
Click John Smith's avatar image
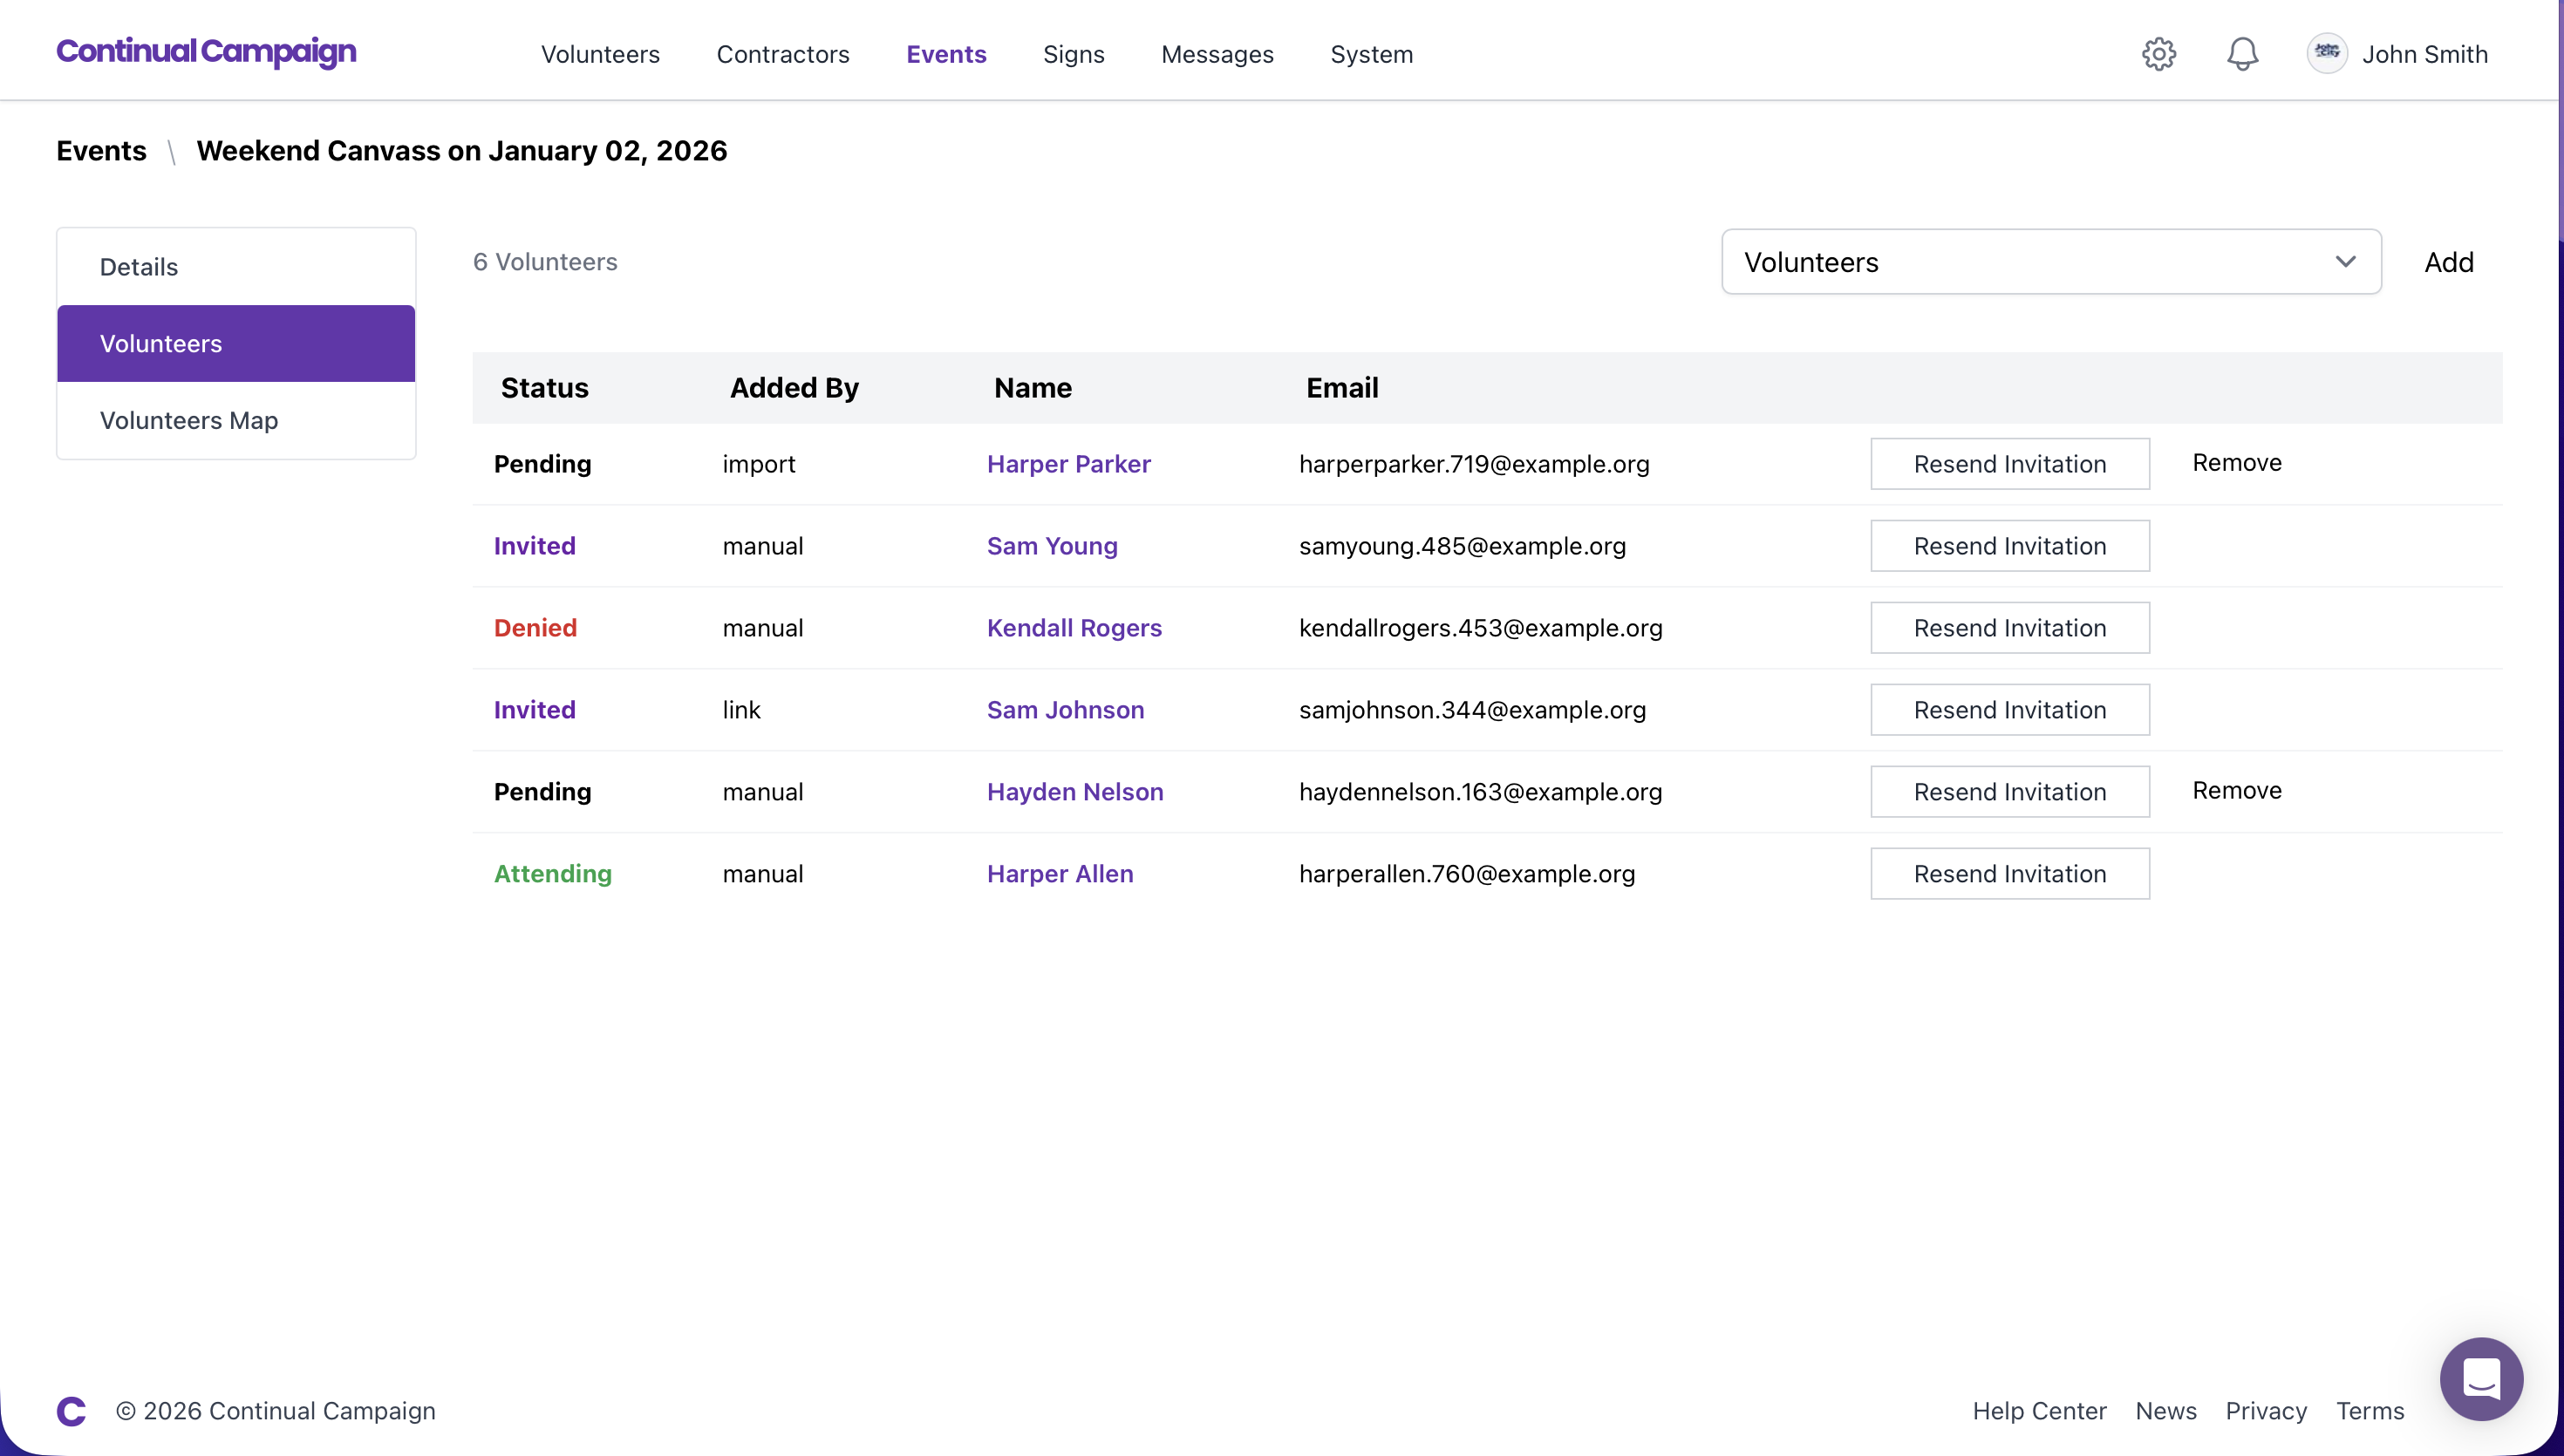[x=2327, y=53]
